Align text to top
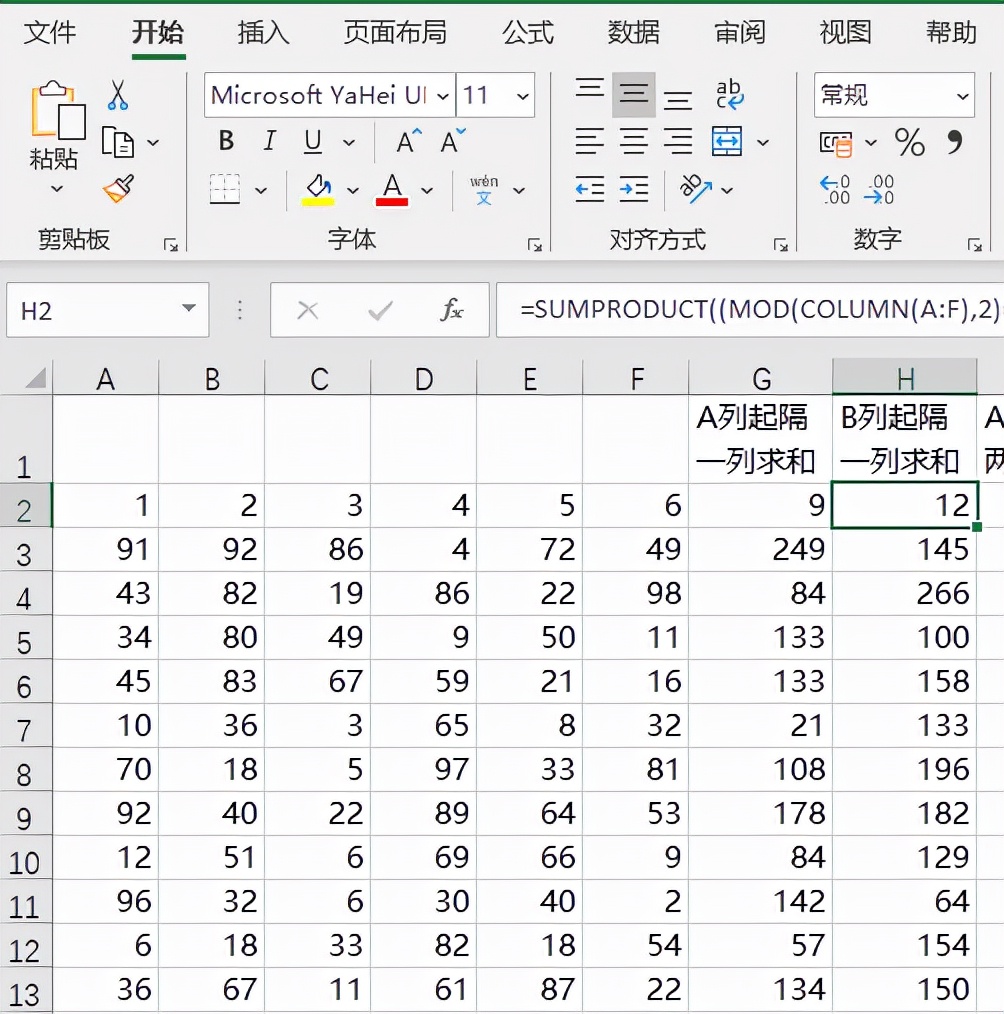The image size is (1004, 1014). click(x=590, y=91)
